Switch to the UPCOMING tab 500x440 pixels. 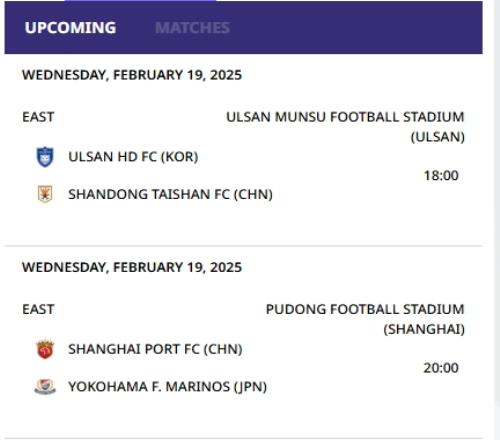[70, 28]
